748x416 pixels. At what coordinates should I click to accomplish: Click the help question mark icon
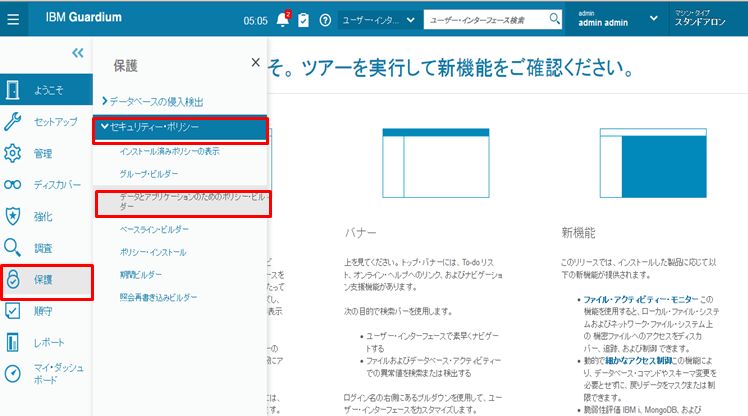tap(325, 19)
